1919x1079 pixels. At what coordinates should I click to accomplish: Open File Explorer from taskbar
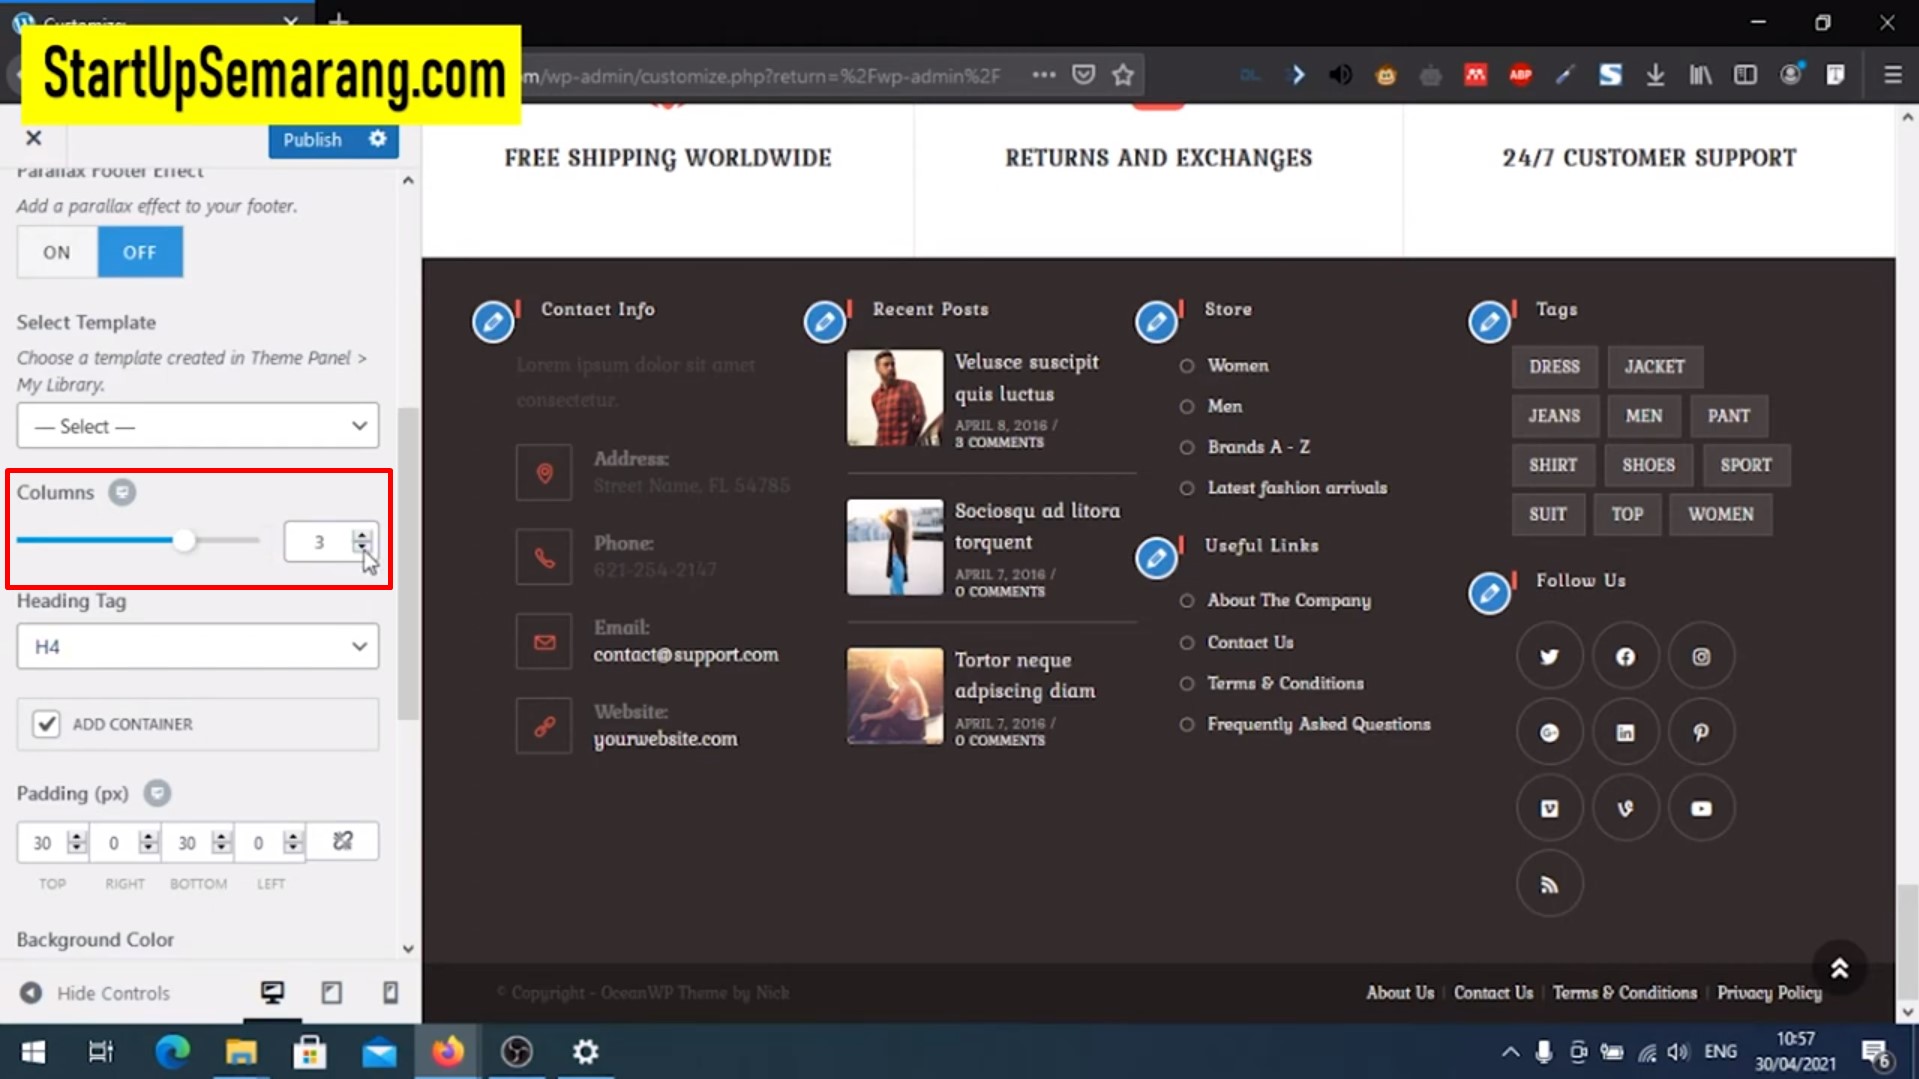pyautogui.click(x=241, y=1051)
